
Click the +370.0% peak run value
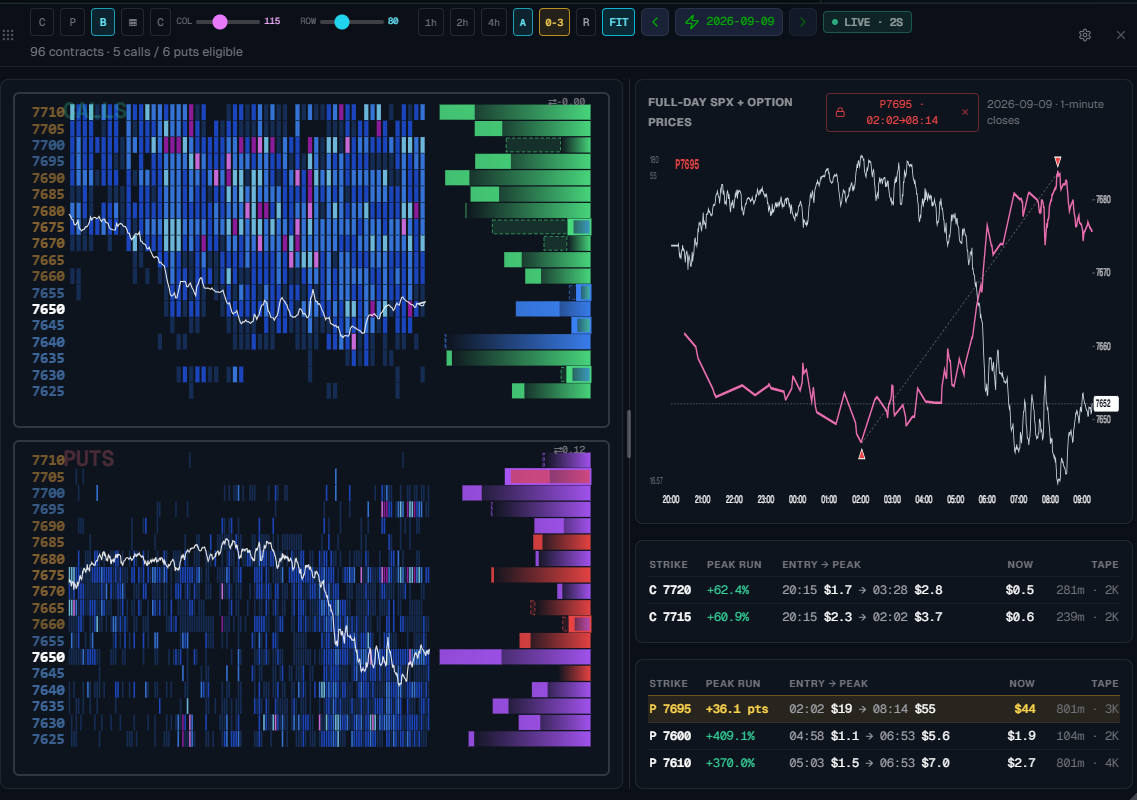tap(730, 762)
